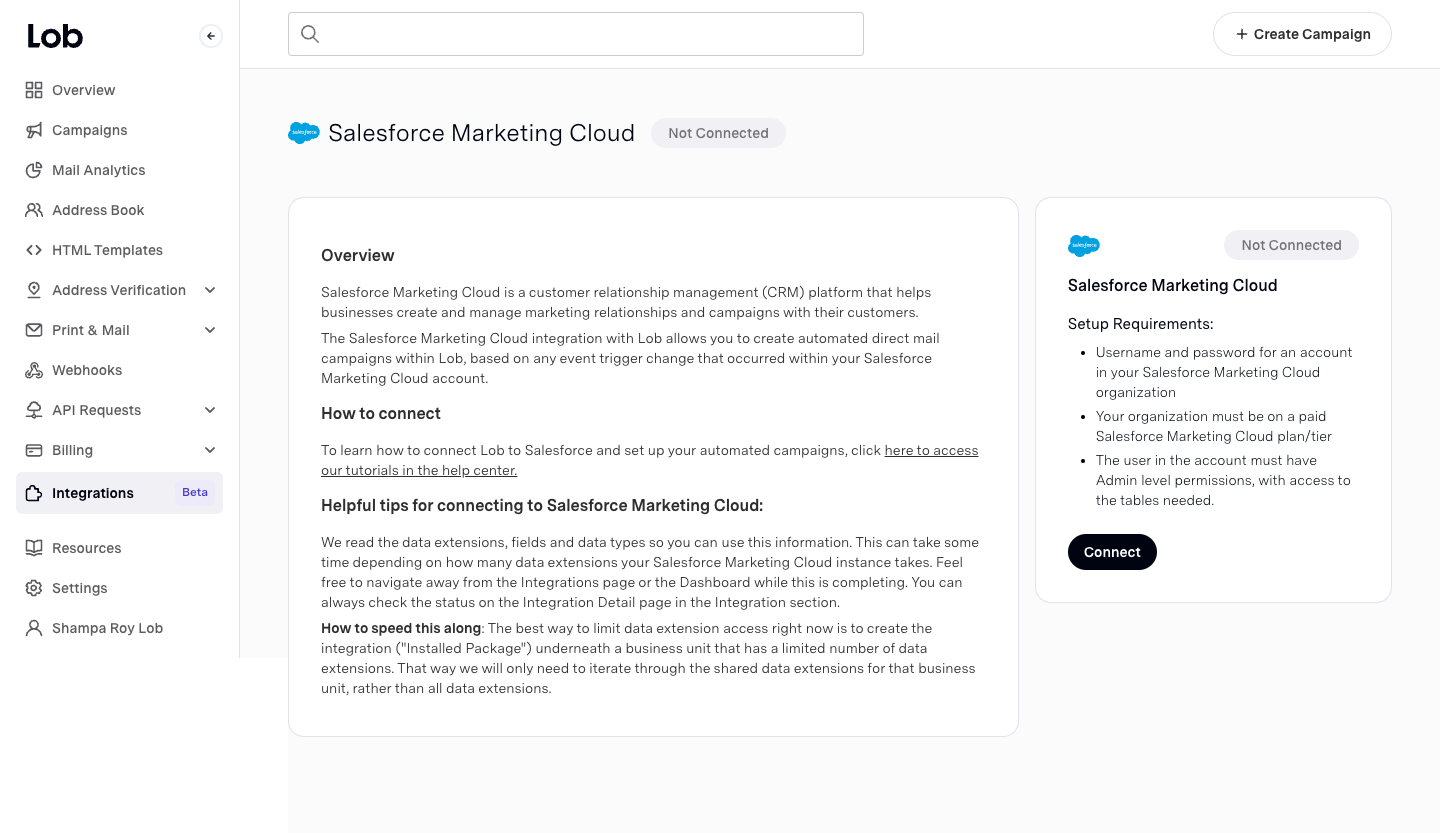Click the 'paid Salesforce Marketing Cloud plan' bullet
The width and height of the screenshot is (1440, 833).
pos(1214,426)
